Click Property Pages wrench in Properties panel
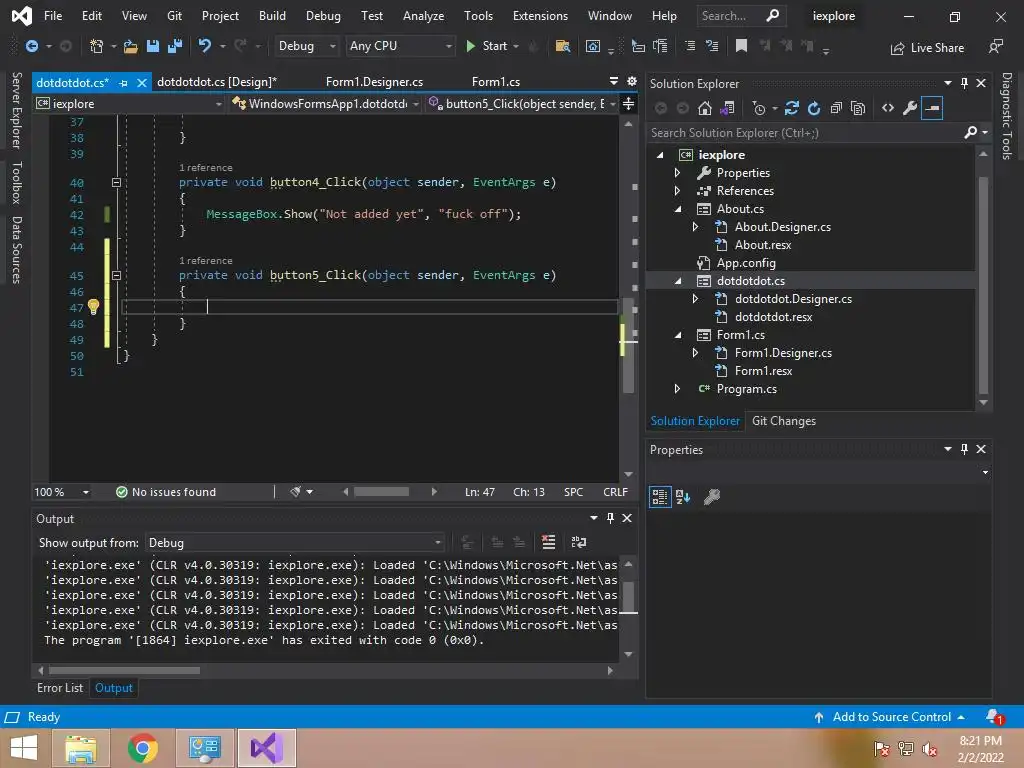Image resolution: width=1024 pixels, height=768 pixels. (712, 497)
